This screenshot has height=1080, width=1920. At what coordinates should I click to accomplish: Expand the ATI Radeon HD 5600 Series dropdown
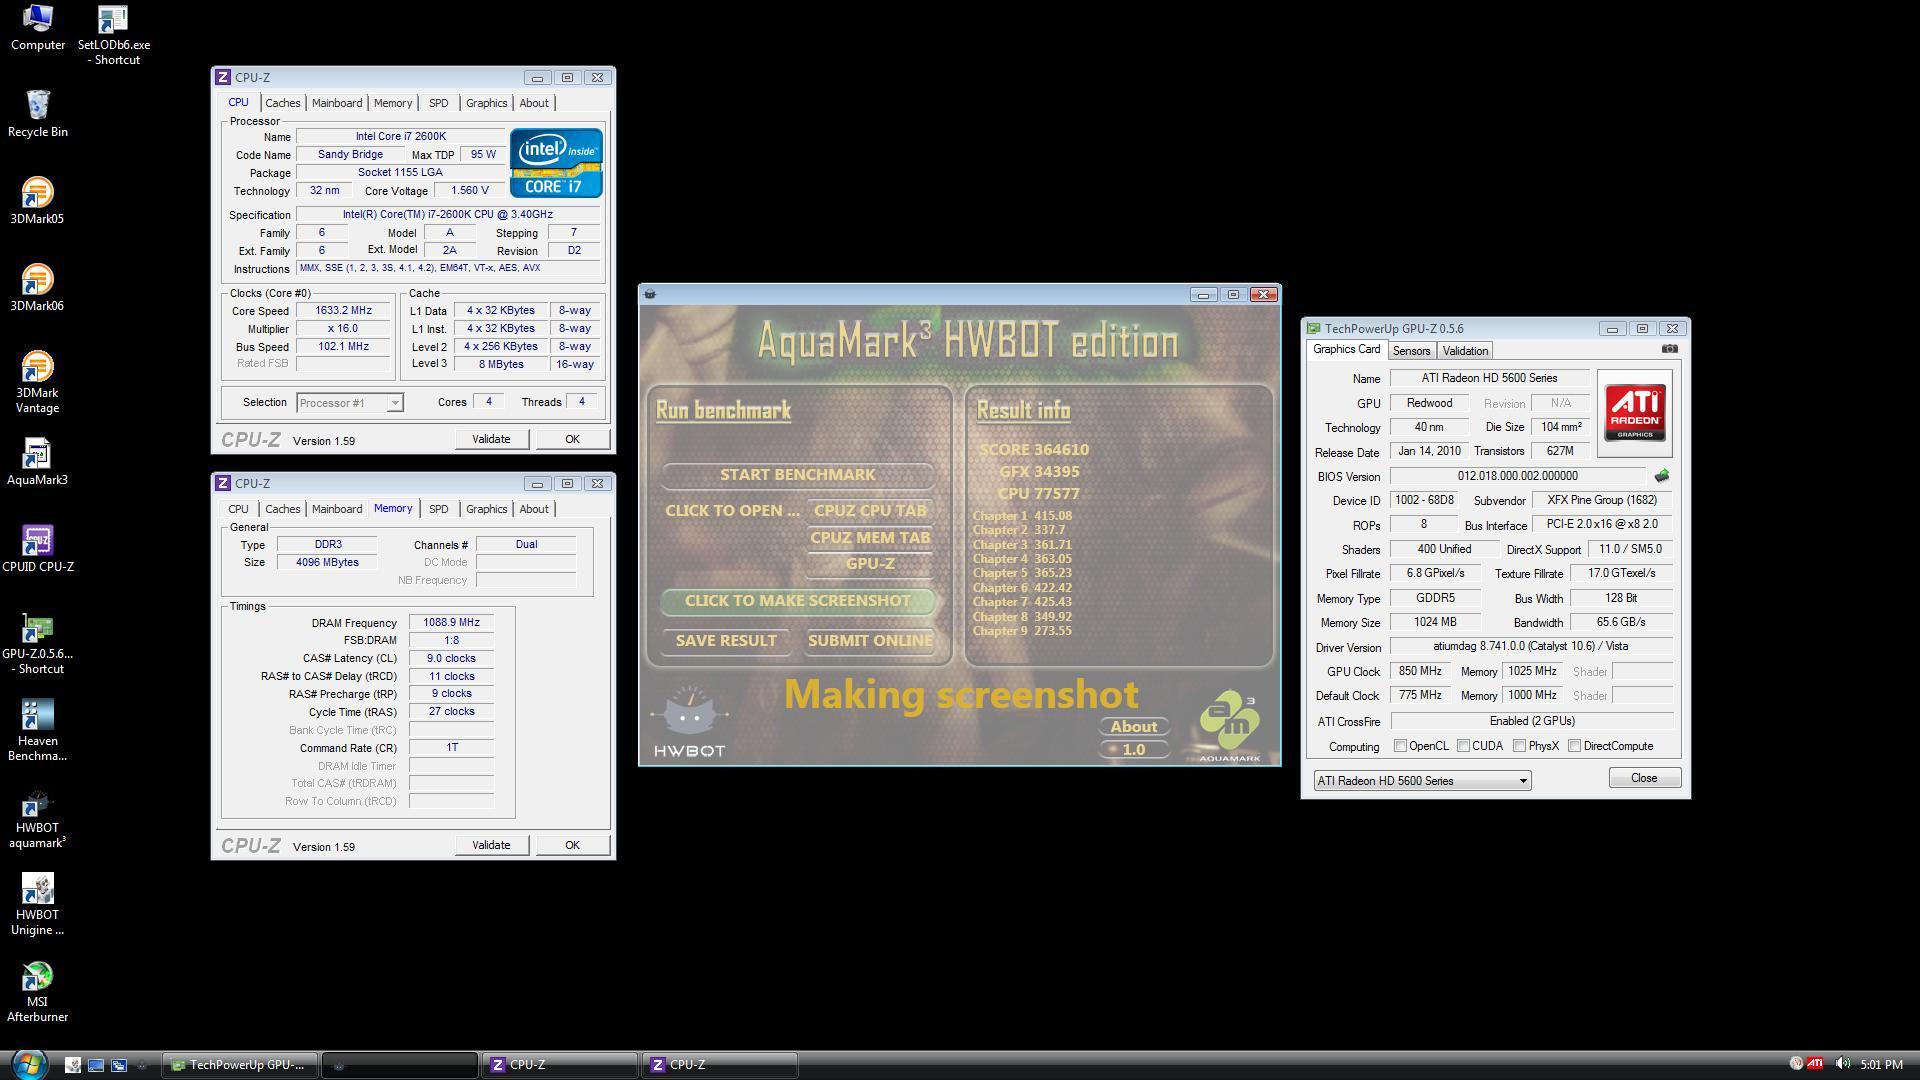pyautogui.click(x=1523, y=781)
